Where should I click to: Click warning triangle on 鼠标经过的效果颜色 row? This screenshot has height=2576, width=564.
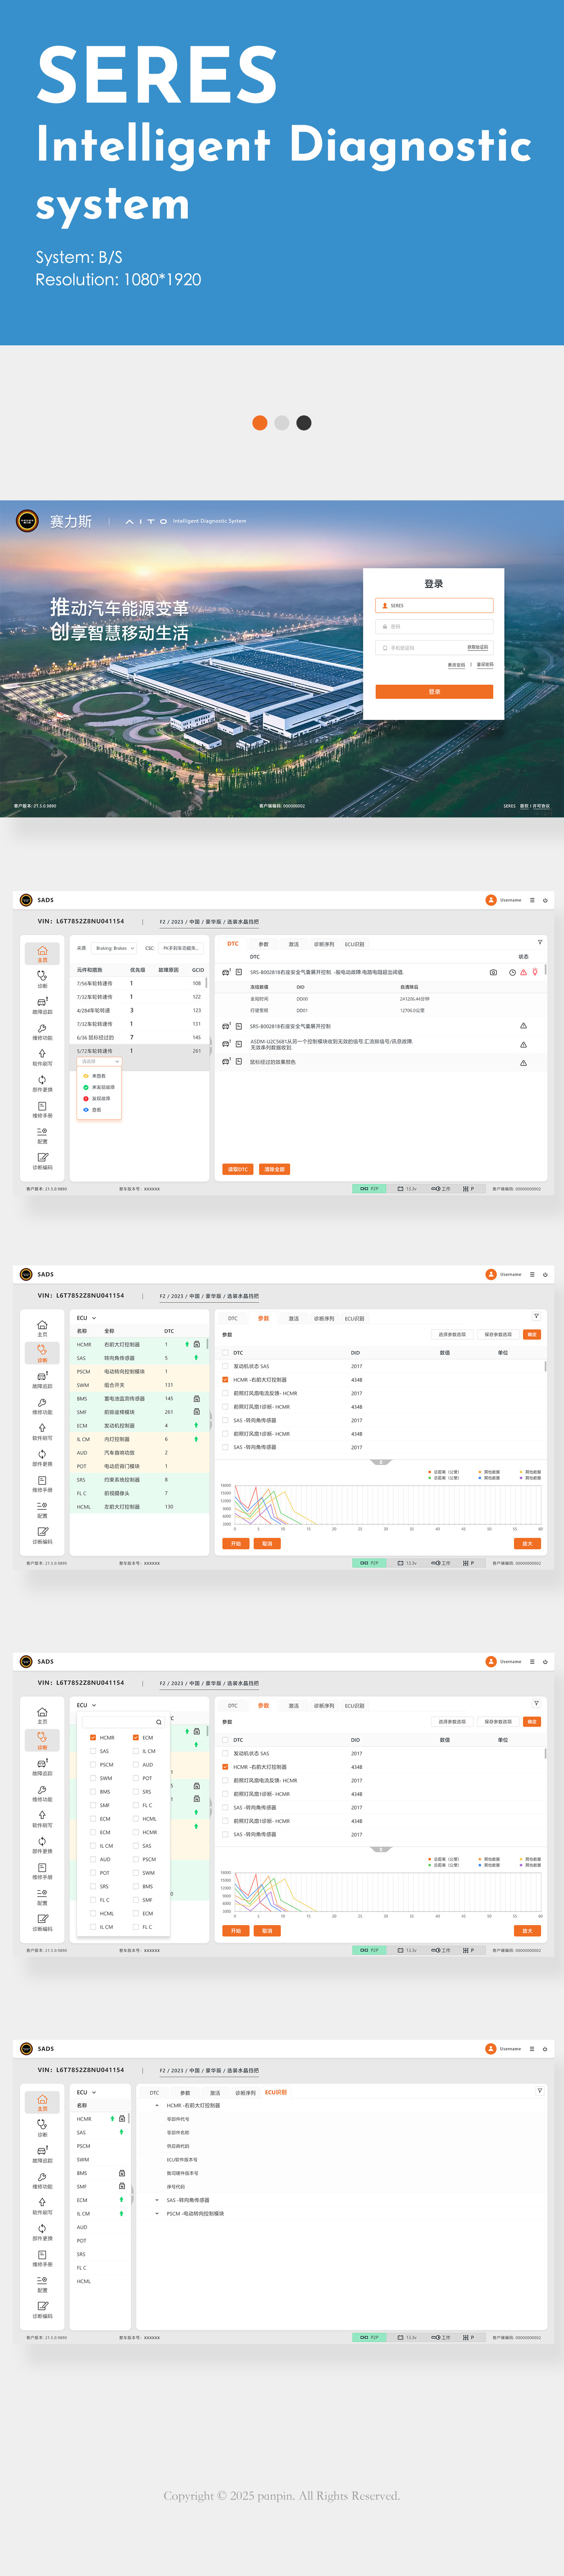coord(523,1063)
